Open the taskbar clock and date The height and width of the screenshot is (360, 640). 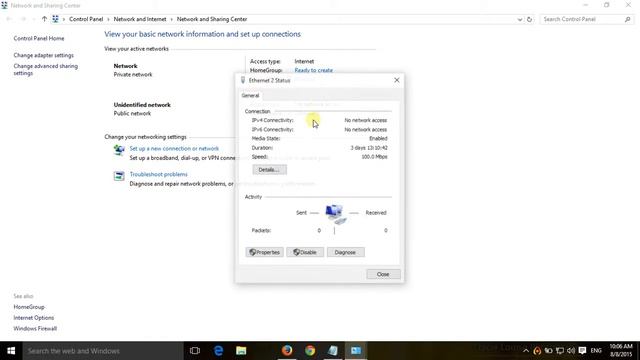click(621, 351)
